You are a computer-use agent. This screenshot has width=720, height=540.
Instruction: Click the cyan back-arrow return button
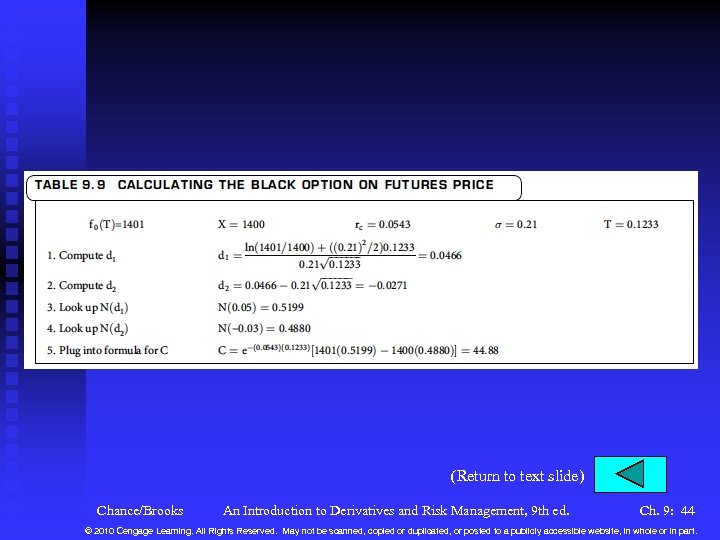coord(630,474)
